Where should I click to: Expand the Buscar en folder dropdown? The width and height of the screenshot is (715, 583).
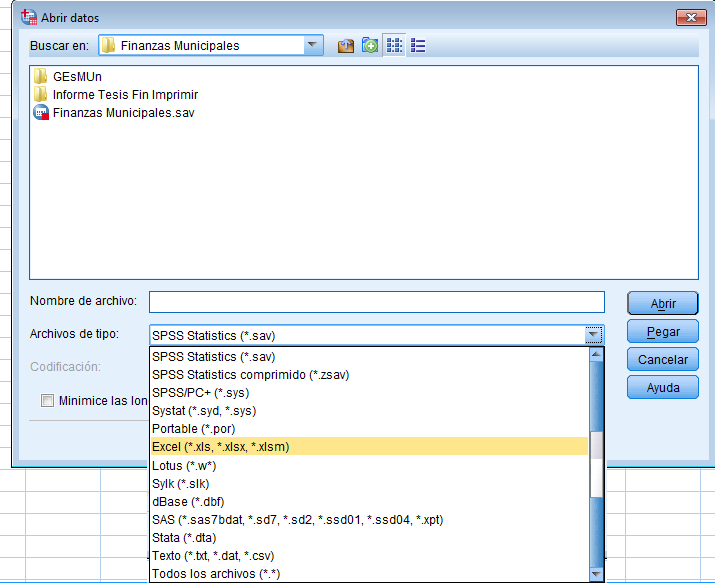point(312,45)
